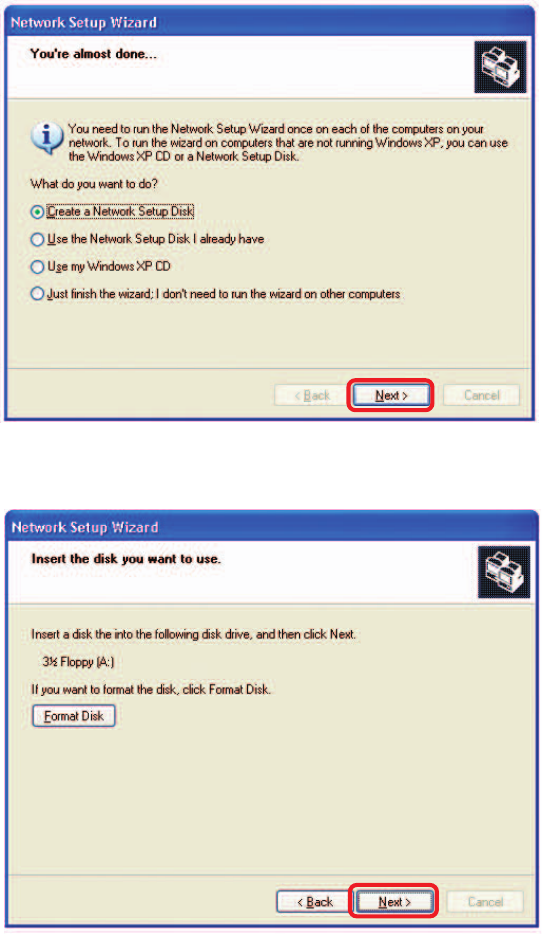
Task: Click the What do you want to do text
Action: click(94, 184)
